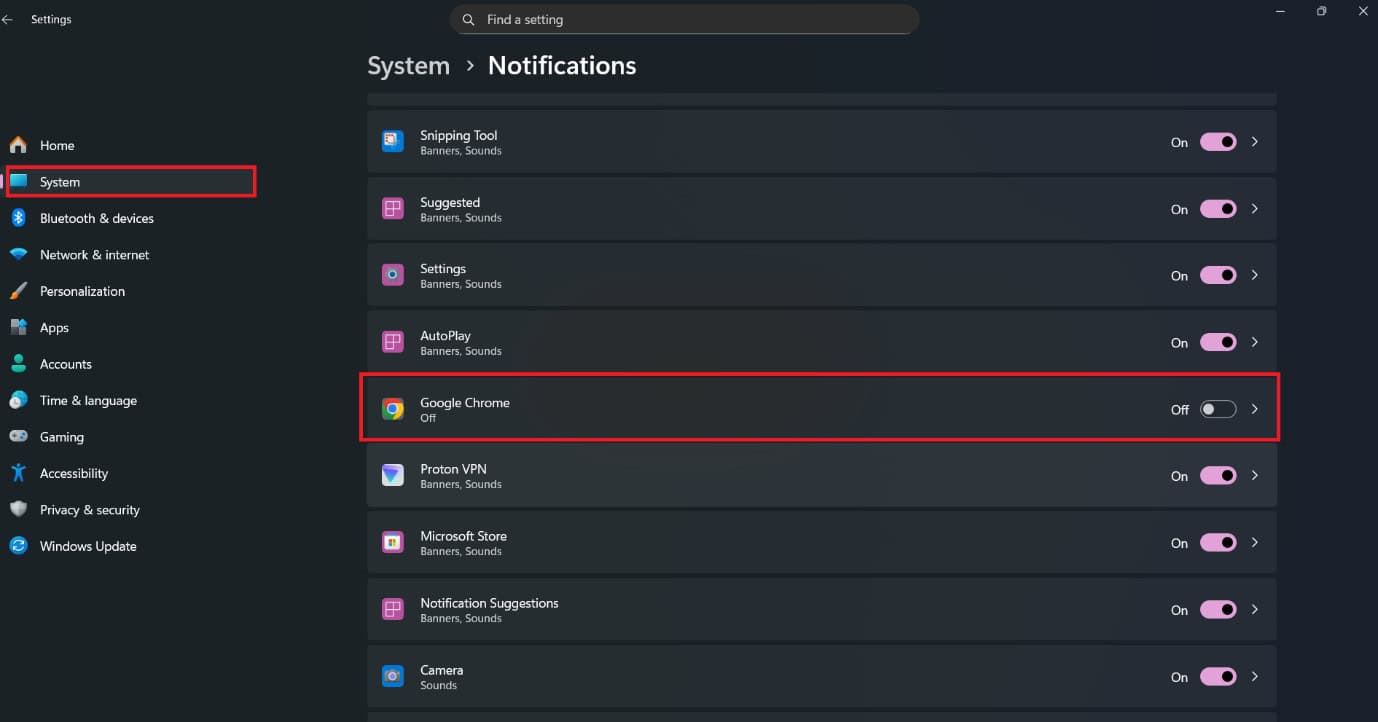Click the Notification Suggestions icon
Screen dimensions: 1378x722
[393, 609]
